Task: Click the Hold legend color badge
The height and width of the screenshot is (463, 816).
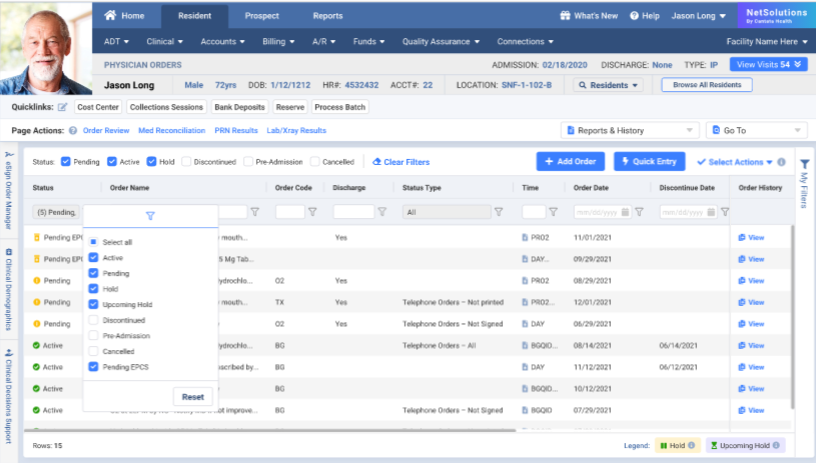Action: click(677, 445)
